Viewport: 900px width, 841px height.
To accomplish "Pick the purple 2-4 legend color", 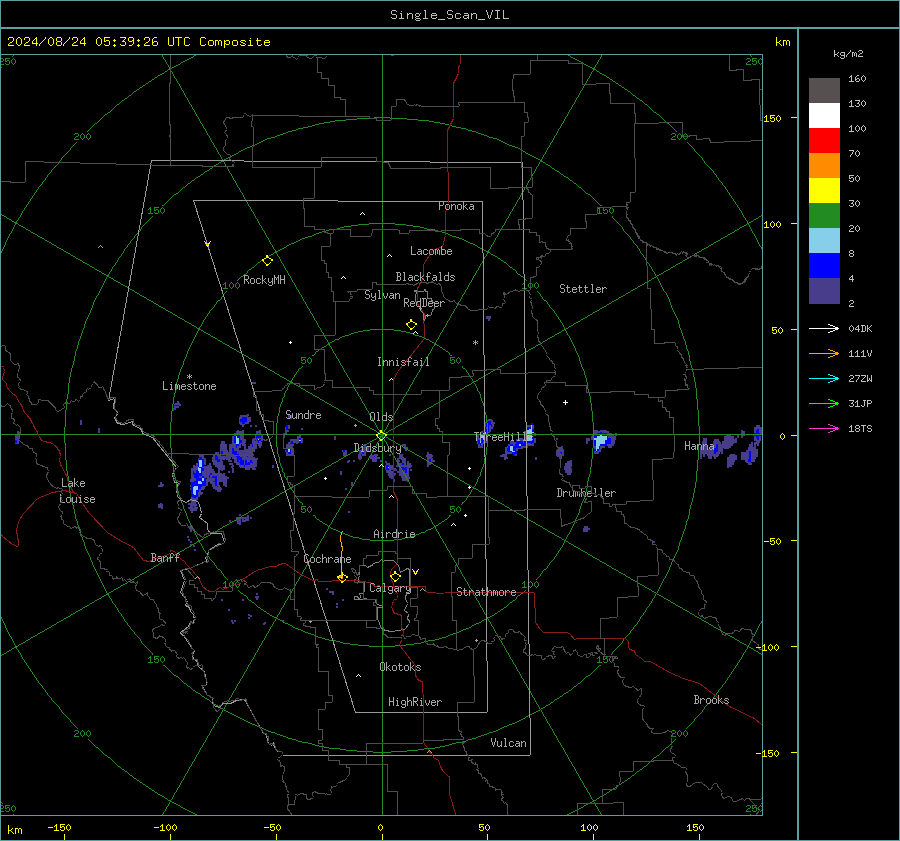I will [824, 290].
